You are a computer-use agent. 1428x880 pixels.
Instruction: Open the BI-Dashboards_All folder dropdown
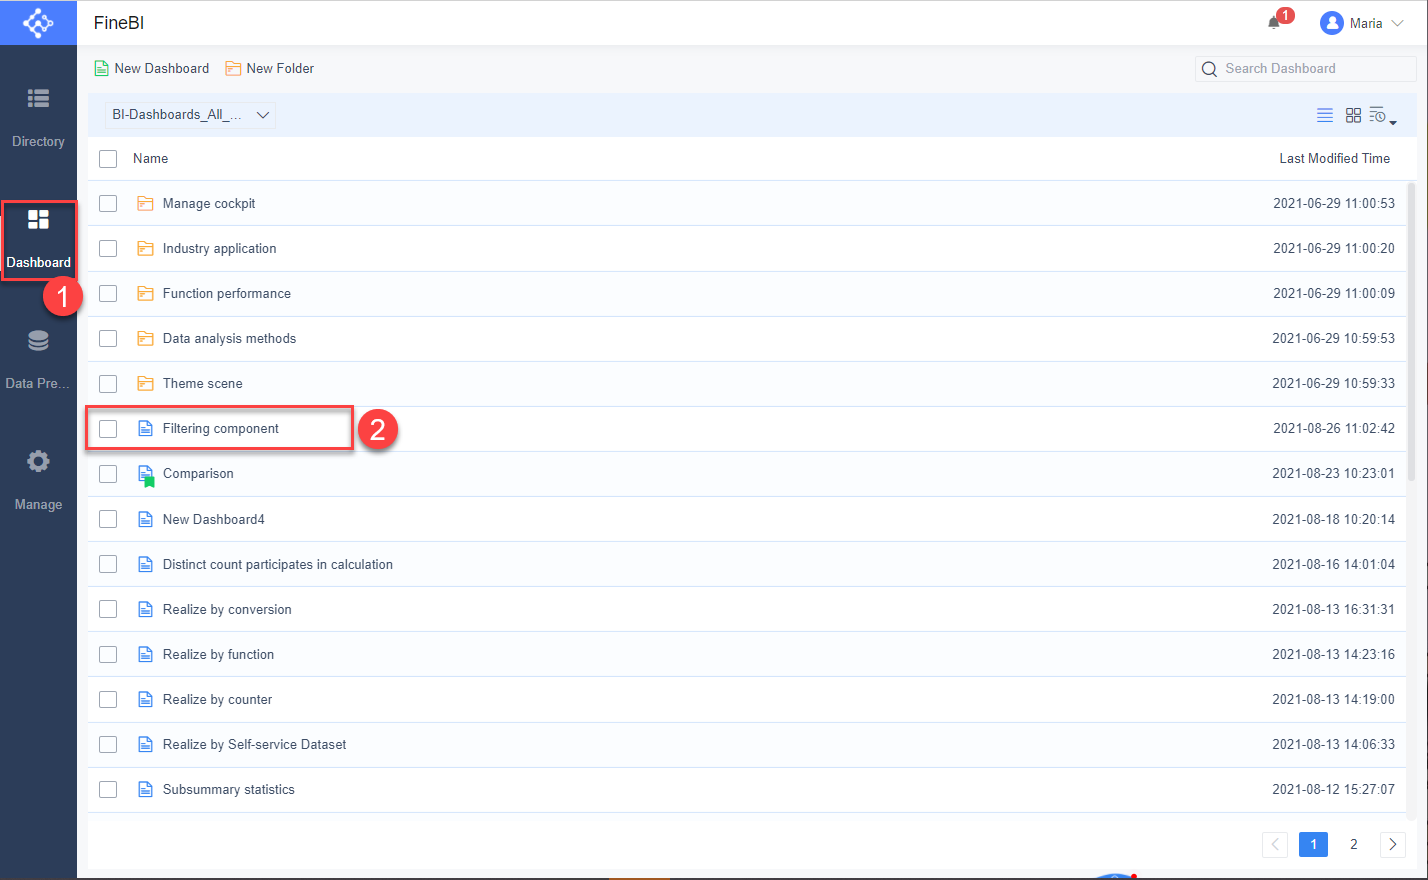pos(190,115)
